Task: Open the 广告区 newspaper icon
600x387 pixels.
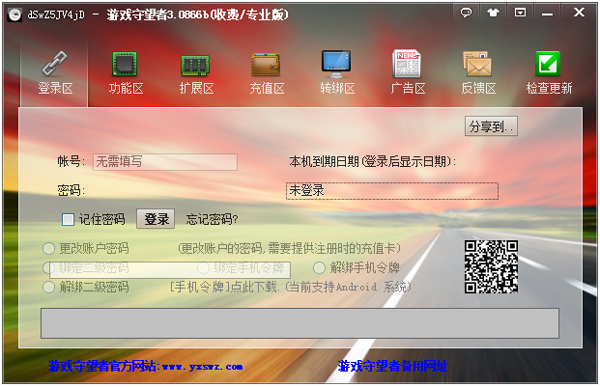Action: pyautogui.click(x=406, y=64)
